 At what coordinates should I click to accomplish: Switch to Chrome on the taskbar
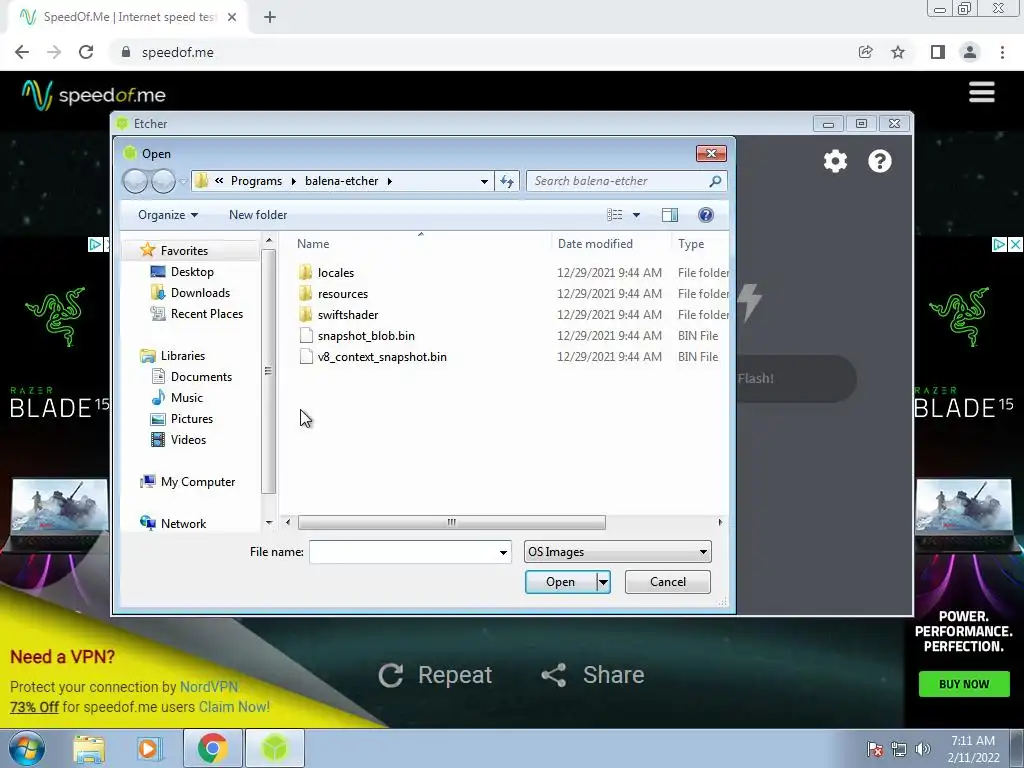pos(212,748)
